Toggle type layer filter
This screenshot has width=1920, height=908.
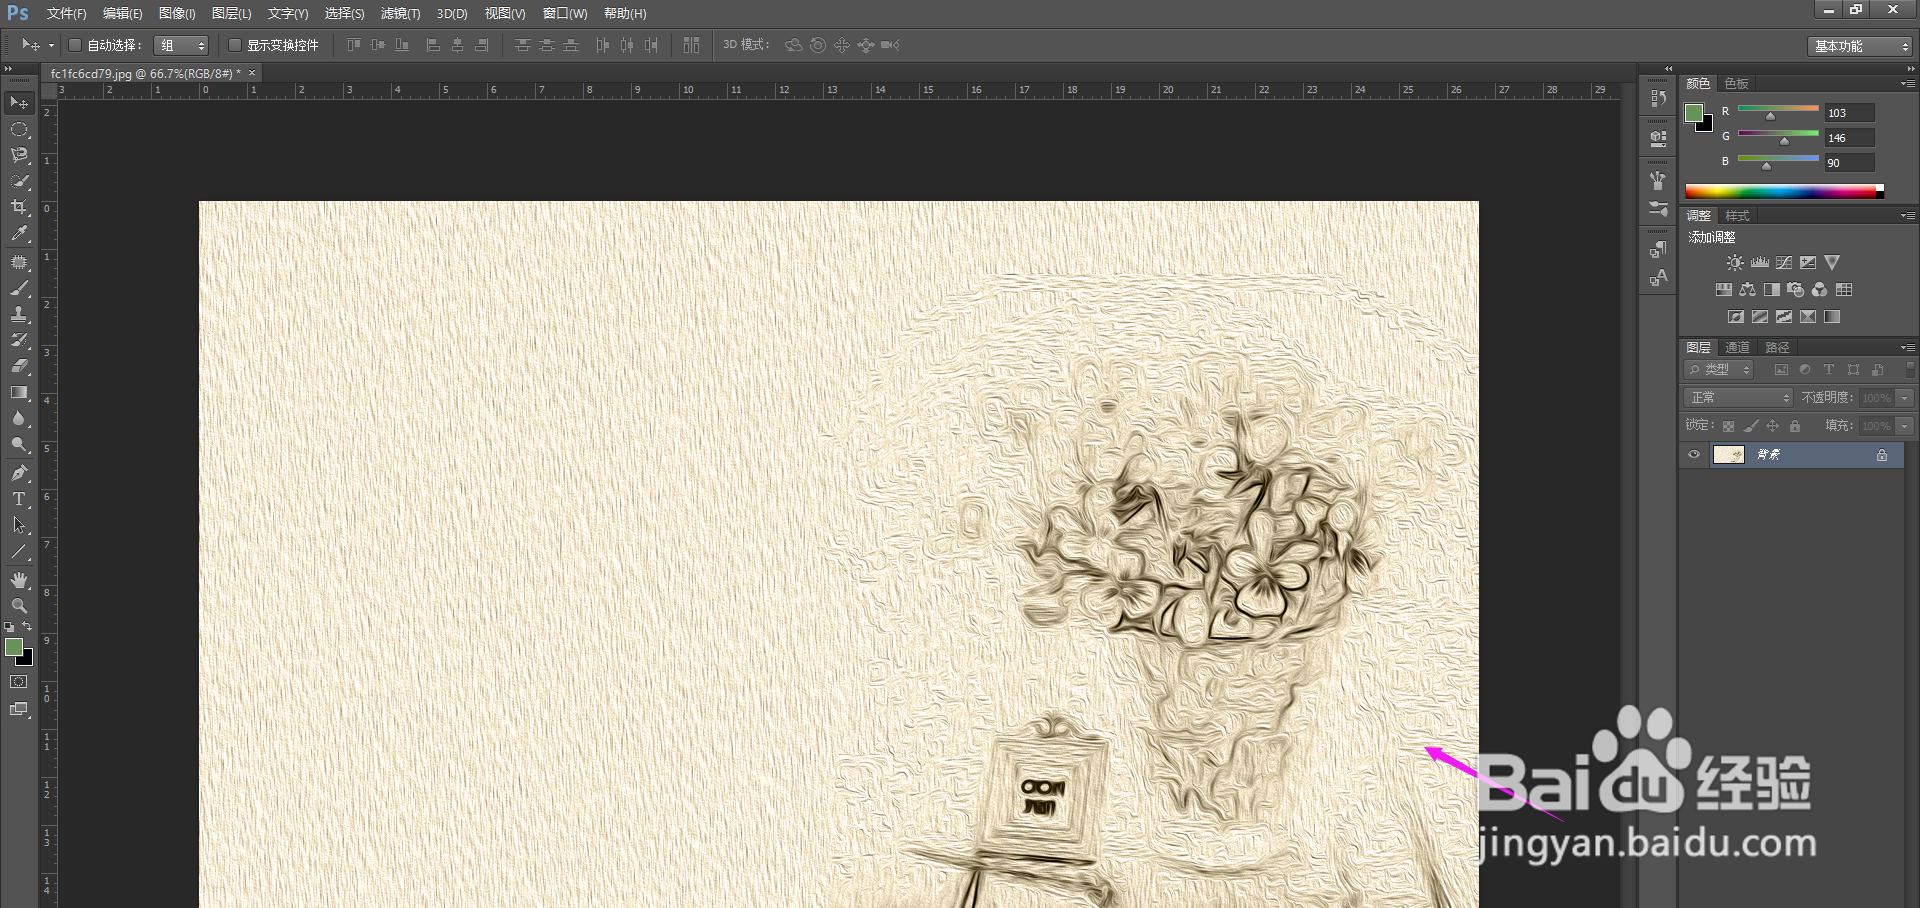tap(1829, 370)
